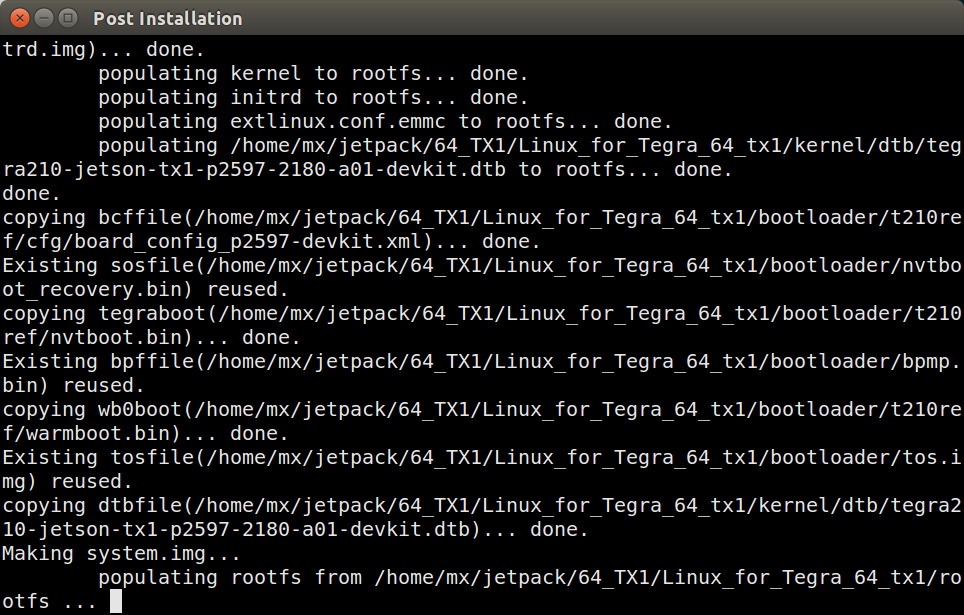Screen dimensions: 964x615
Task: Maximize the Post Installation terminal window
Action: (67, 17)
